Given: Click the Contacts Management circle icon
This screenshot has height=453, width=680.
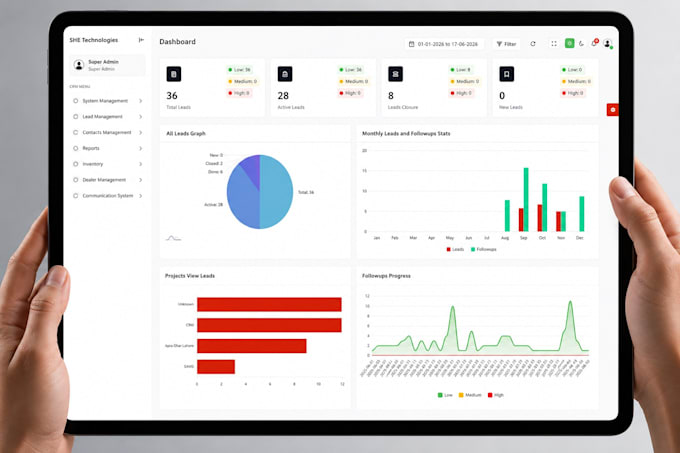Looking at the screenshot, I should point(75,132).
